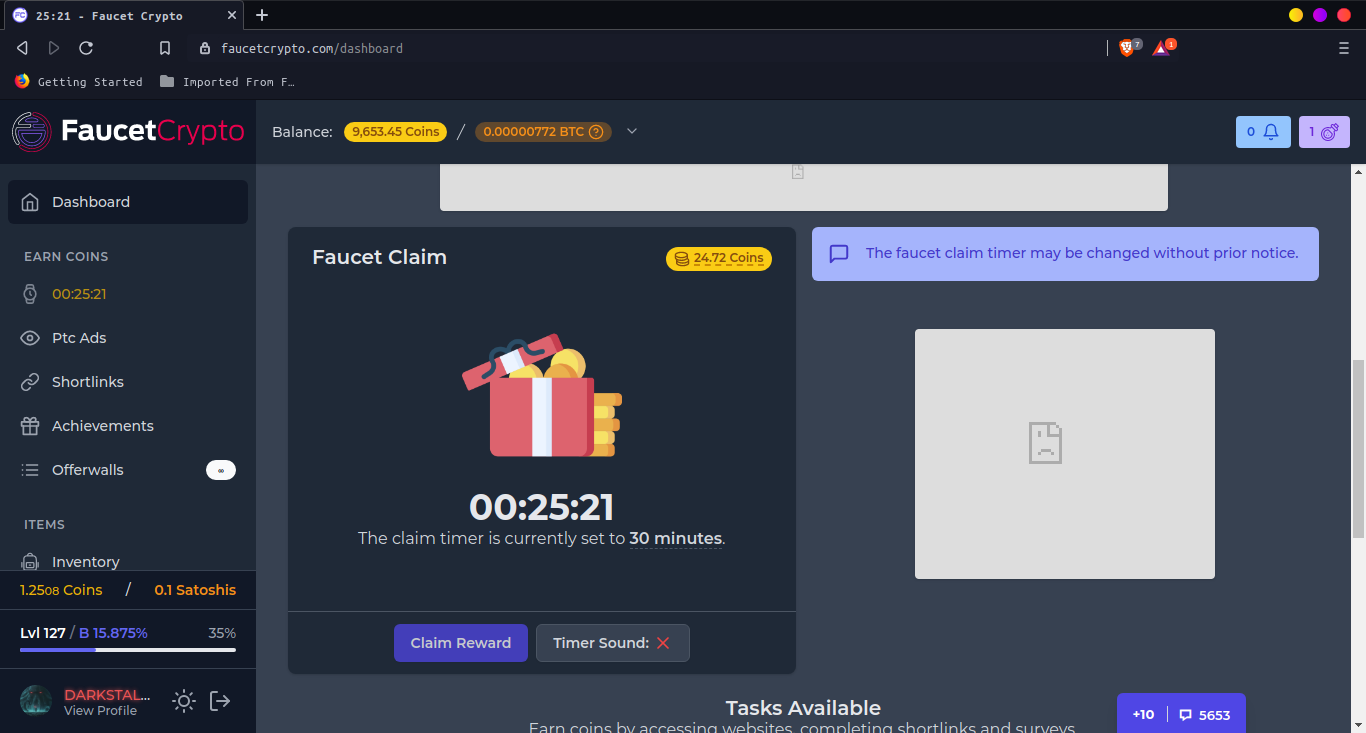Open Brave Rewards triangle icon

tap(1161, 48)
